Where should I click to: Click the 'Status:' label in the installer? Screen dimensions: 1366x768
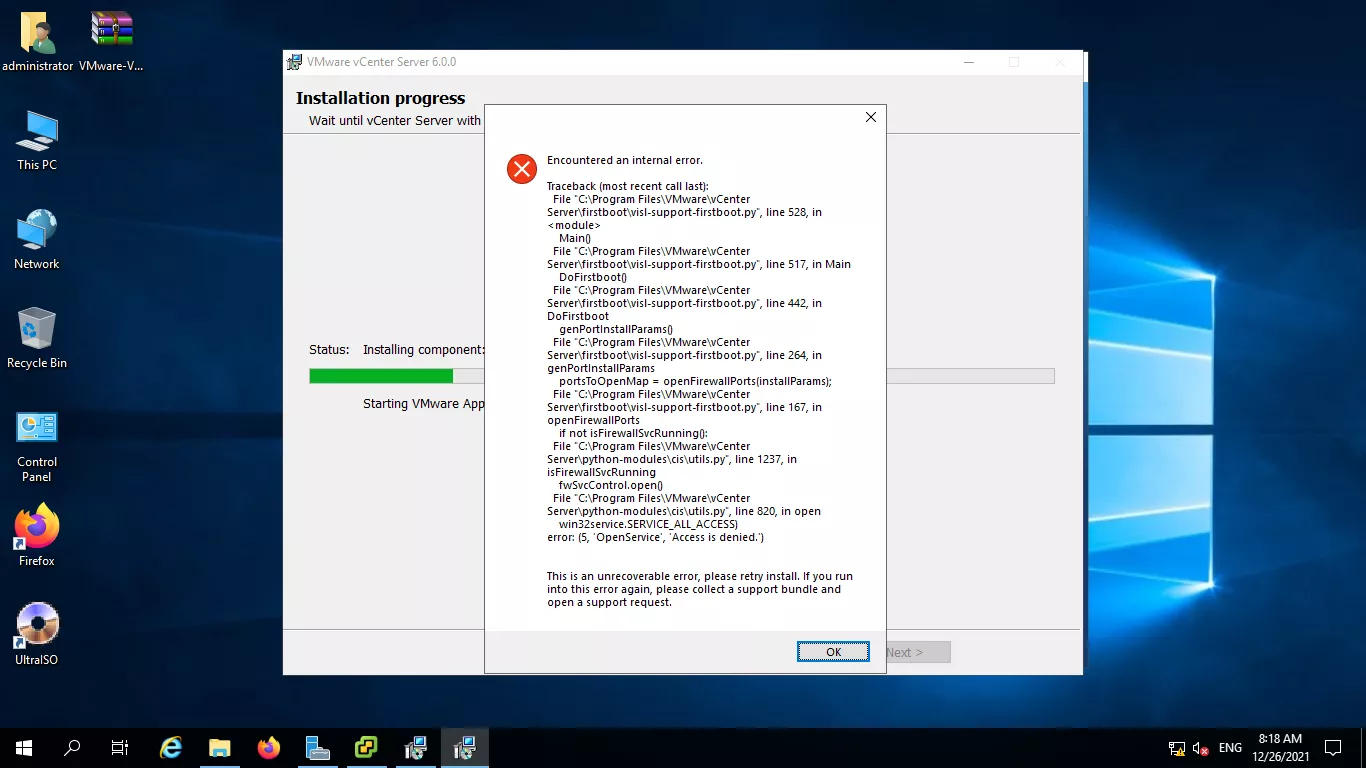pyautogui.click(x=329, y=350)
